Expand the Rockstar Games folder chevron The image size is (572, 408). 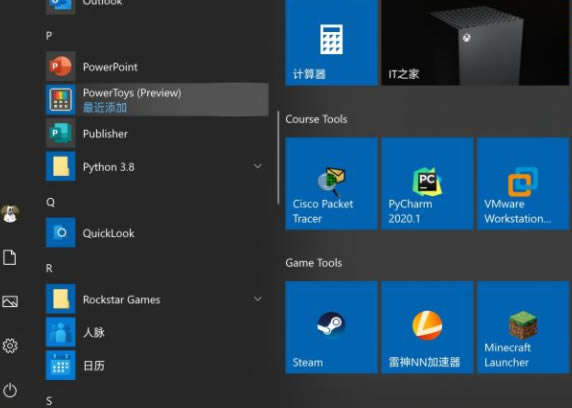pyautogui.click(x=258, y=299)
